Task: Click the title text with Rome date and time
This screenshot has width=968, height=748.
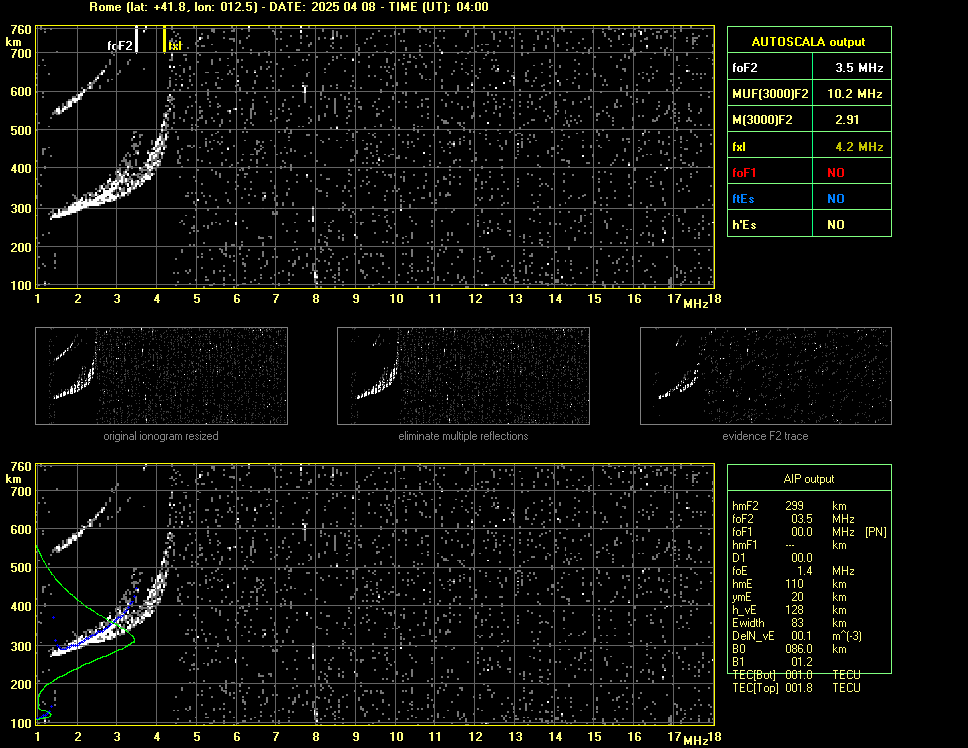Action: pyautogui.click(x=289, y=7)
